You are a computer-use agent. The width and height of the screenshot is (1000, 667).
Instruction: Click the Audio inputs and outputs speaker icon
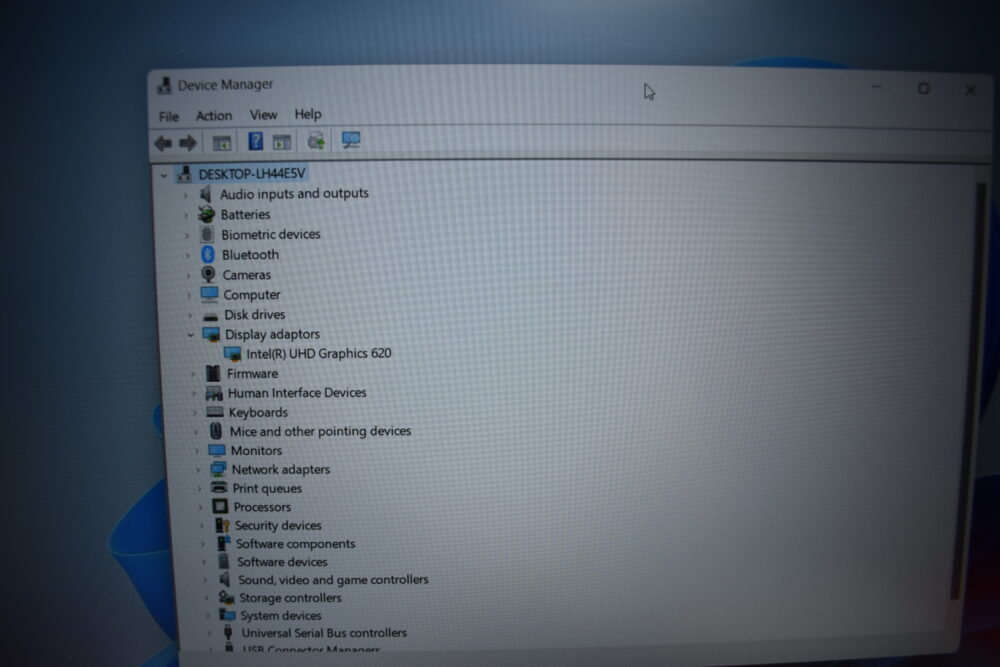tap(205, 194)
